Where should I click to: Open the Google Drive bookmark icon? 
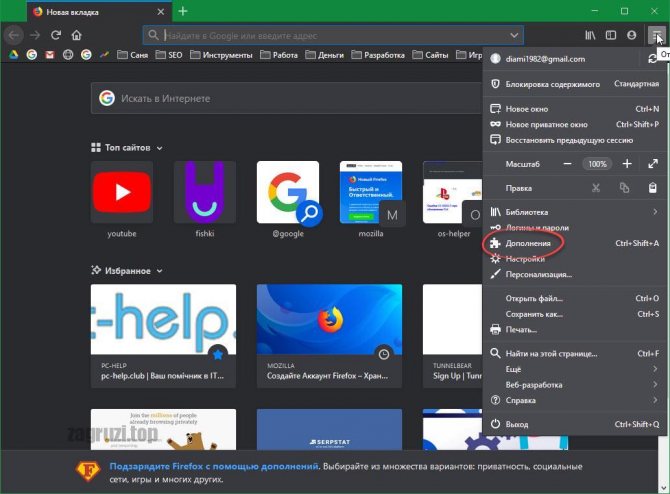13,55
